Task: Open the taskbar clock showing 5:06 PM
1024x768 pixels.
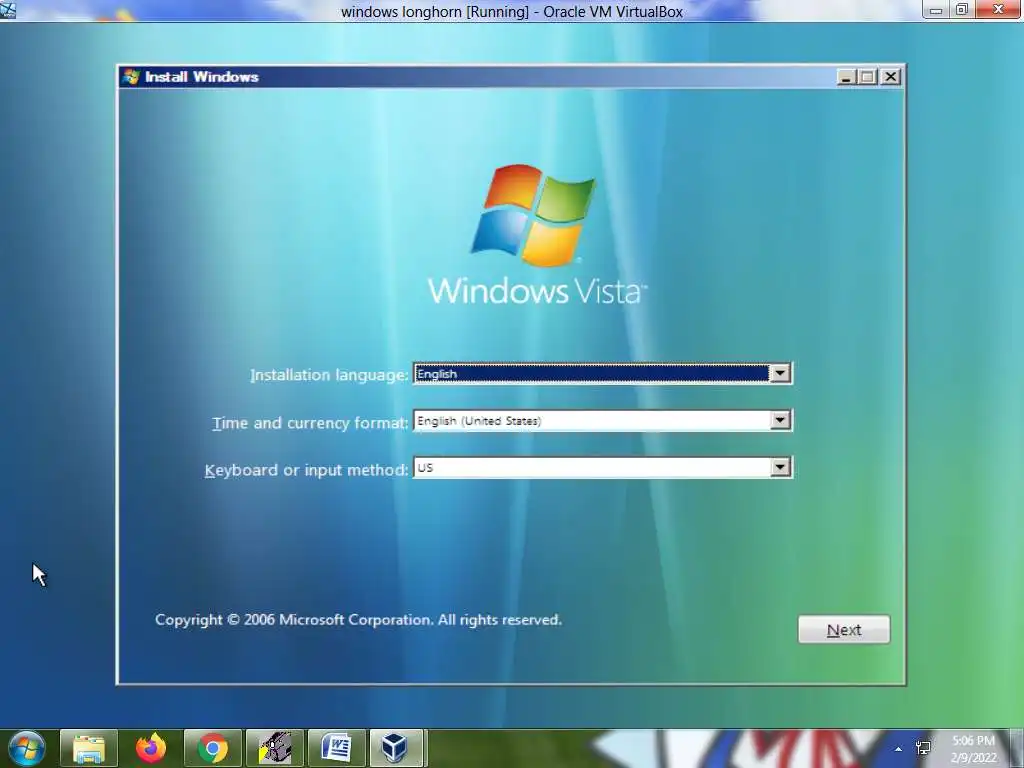Action: [x=973, y=748]
